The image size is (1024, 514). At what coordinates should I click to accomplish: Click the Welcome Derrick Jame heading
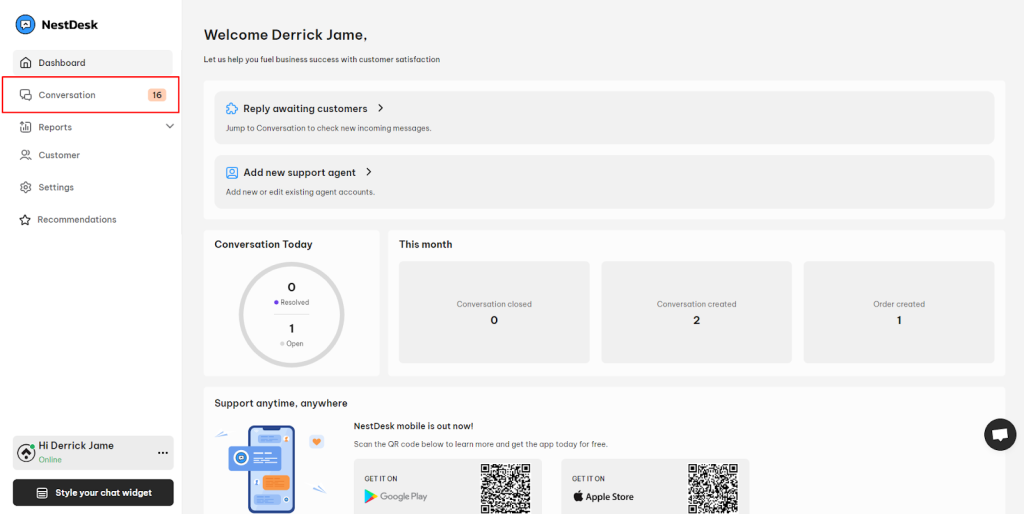pyautogui.click(x=285, y=35)
